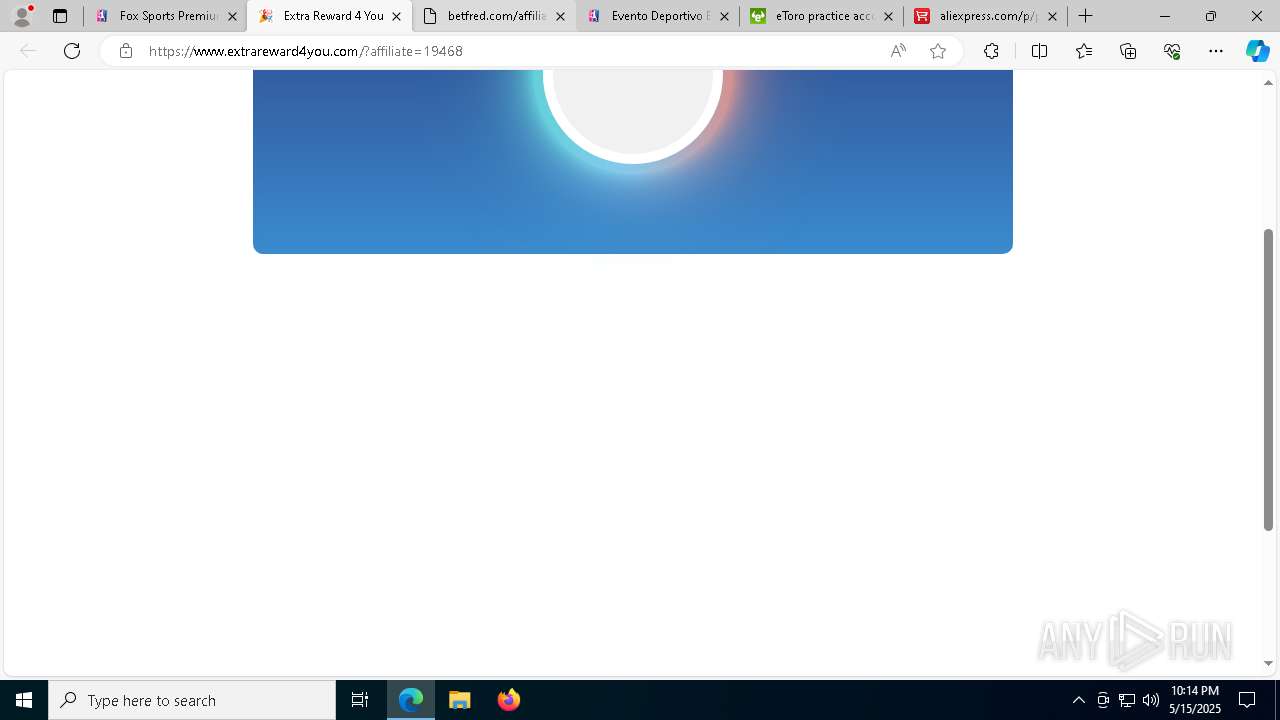The image size is (1280, 720).
Task: Open the Evento Deportivo tab
Action: [x=657, y=16]
